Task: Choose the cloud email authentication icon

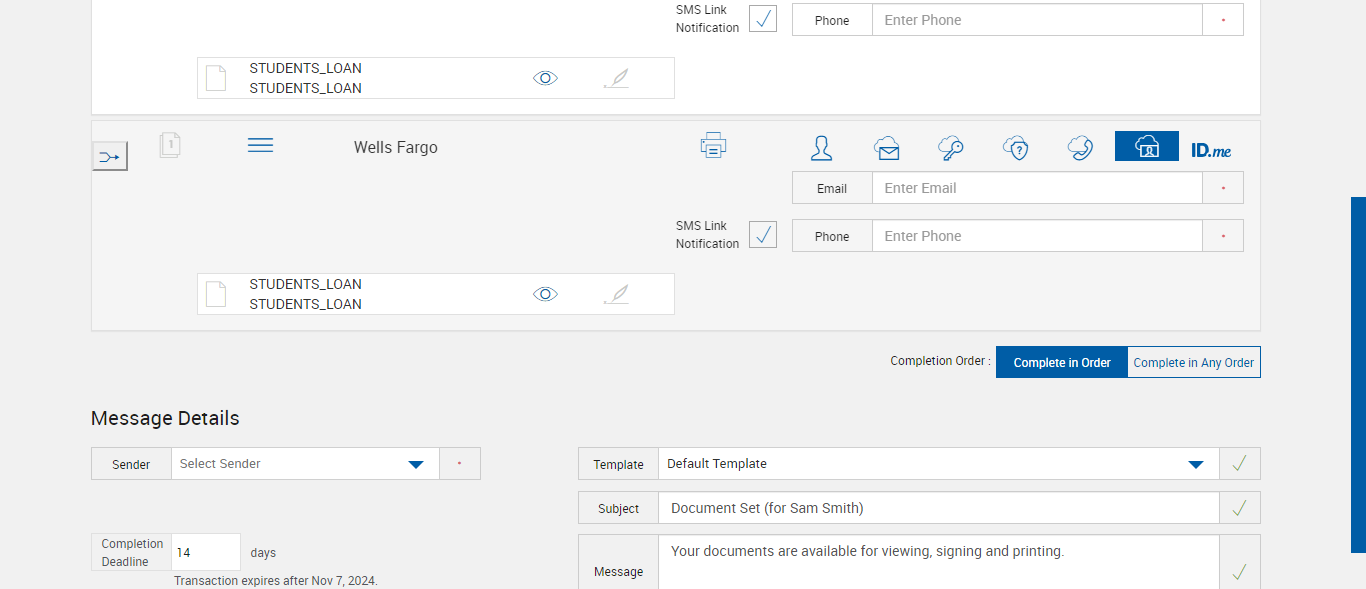Action: pyautogui.click(x=886, y=148)
